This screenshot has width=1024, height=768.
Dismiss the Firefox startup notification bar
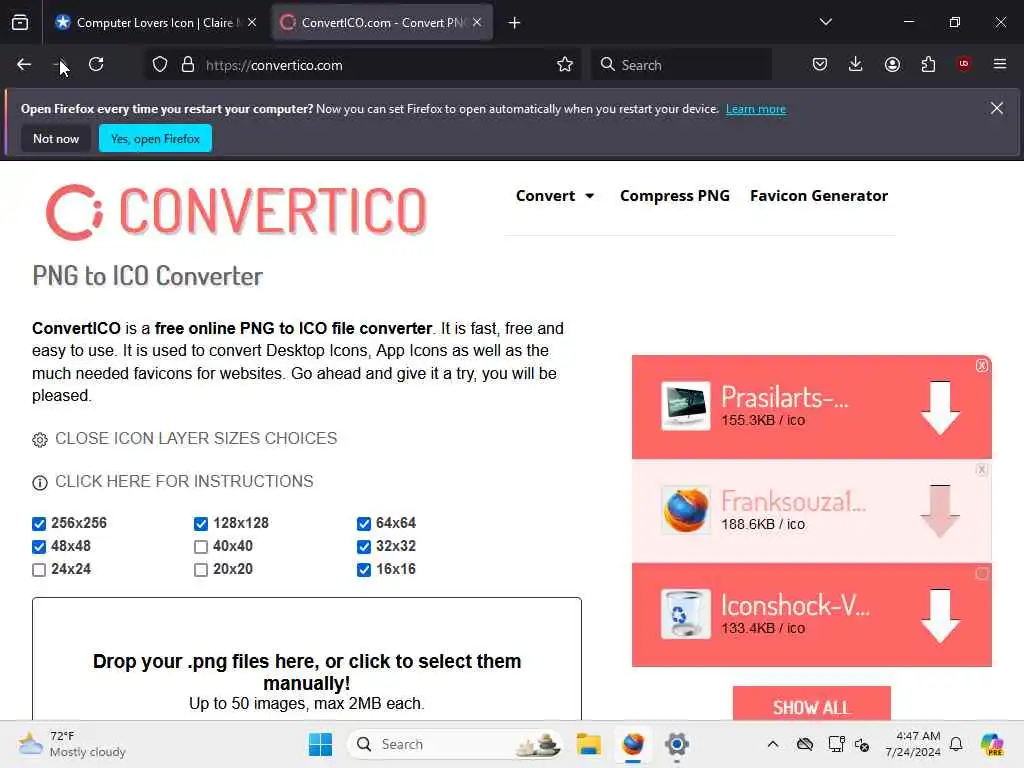[x=997, y=108]
